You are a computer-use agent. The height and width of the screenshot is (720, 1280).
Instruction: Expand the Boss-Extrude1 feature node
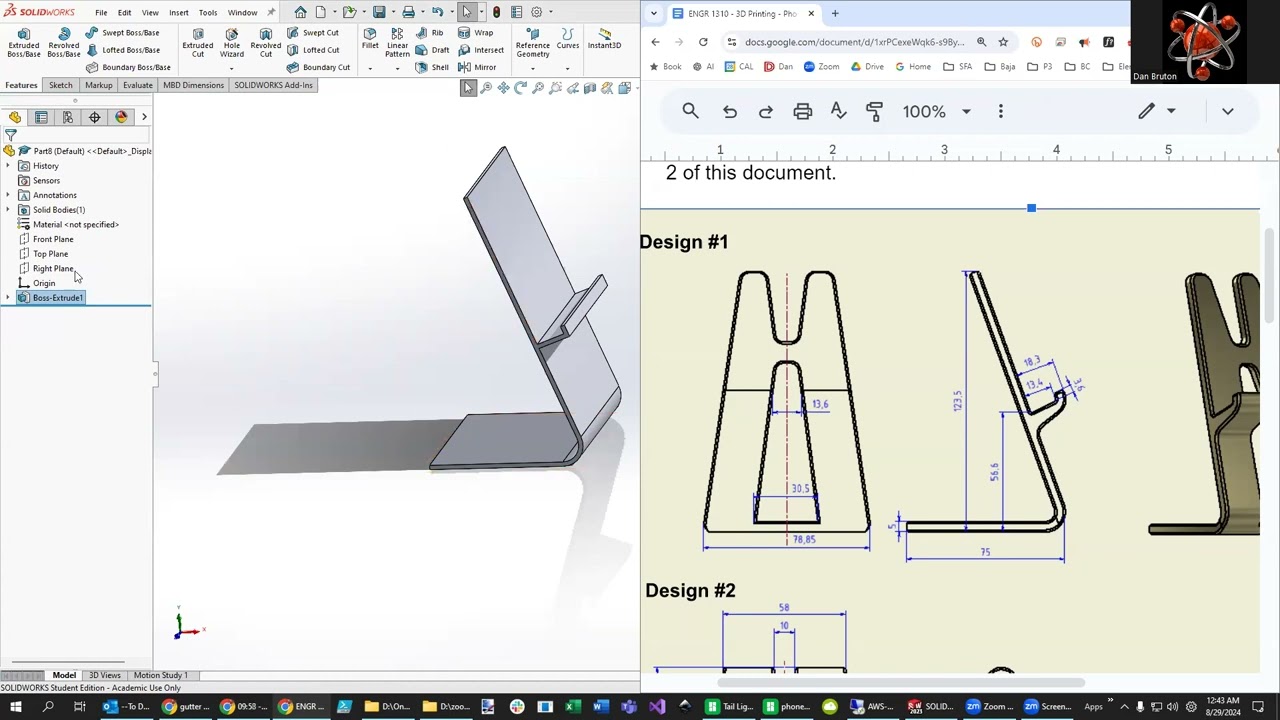click(x=8, y=298)
